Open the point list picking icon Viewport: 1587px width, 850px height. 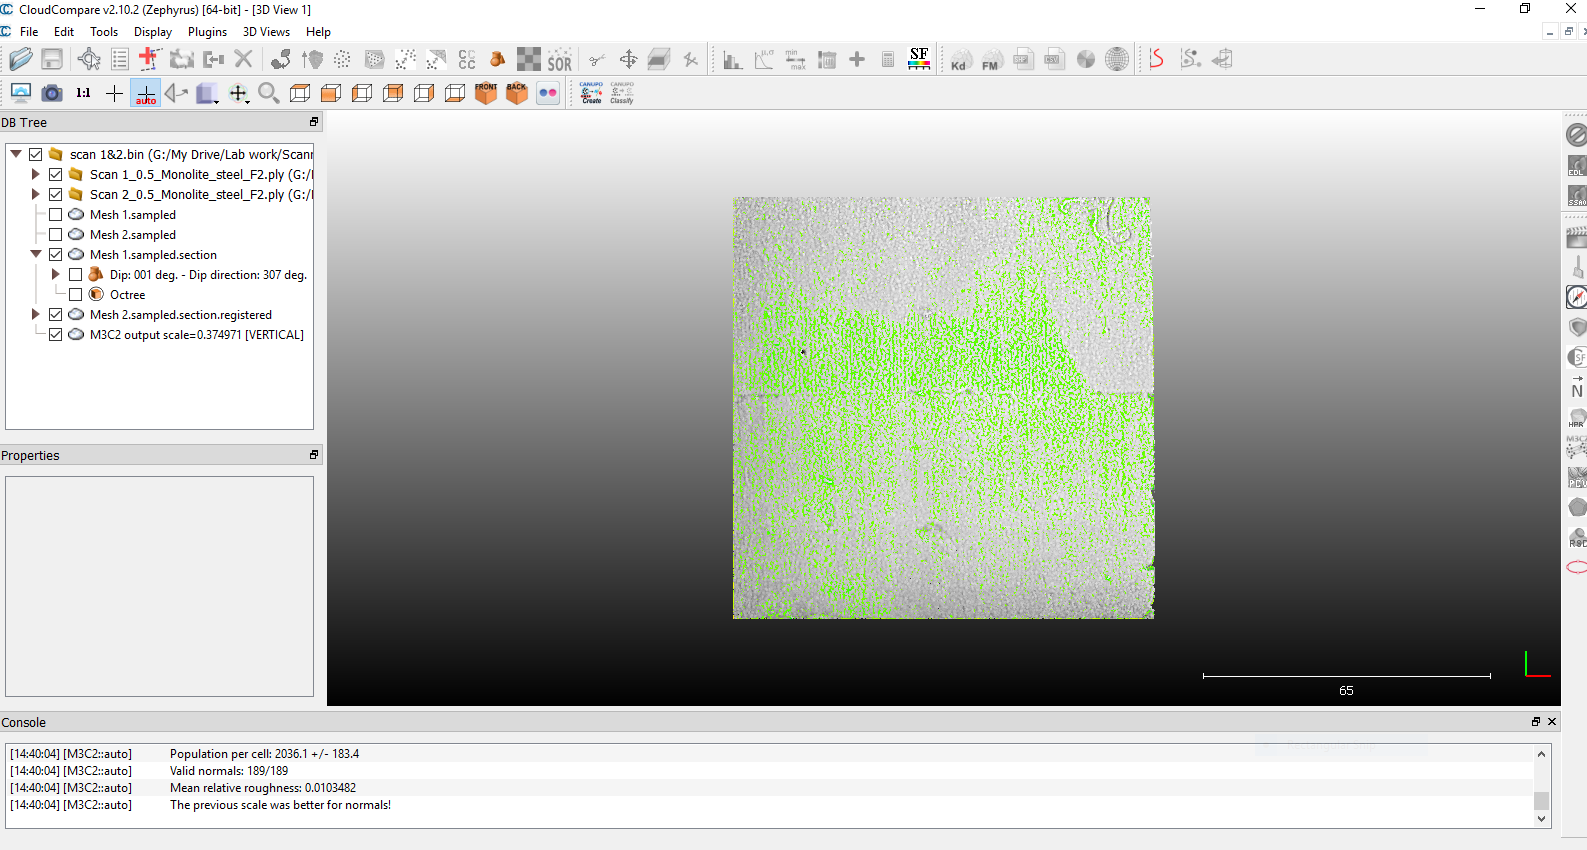coord(120,60)
